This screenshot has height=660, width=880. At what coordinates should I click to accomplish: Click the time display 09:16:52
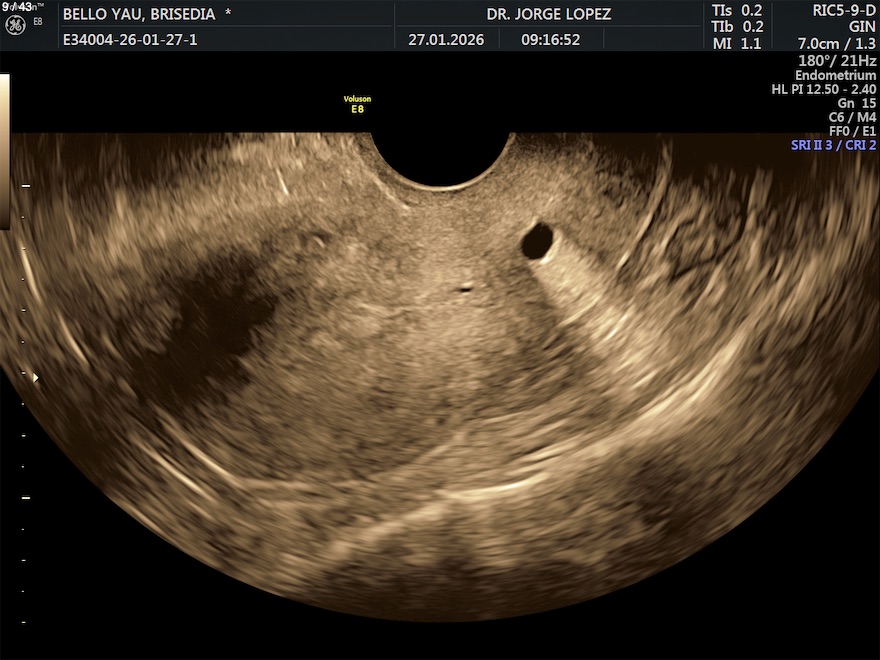click(550, 40)
